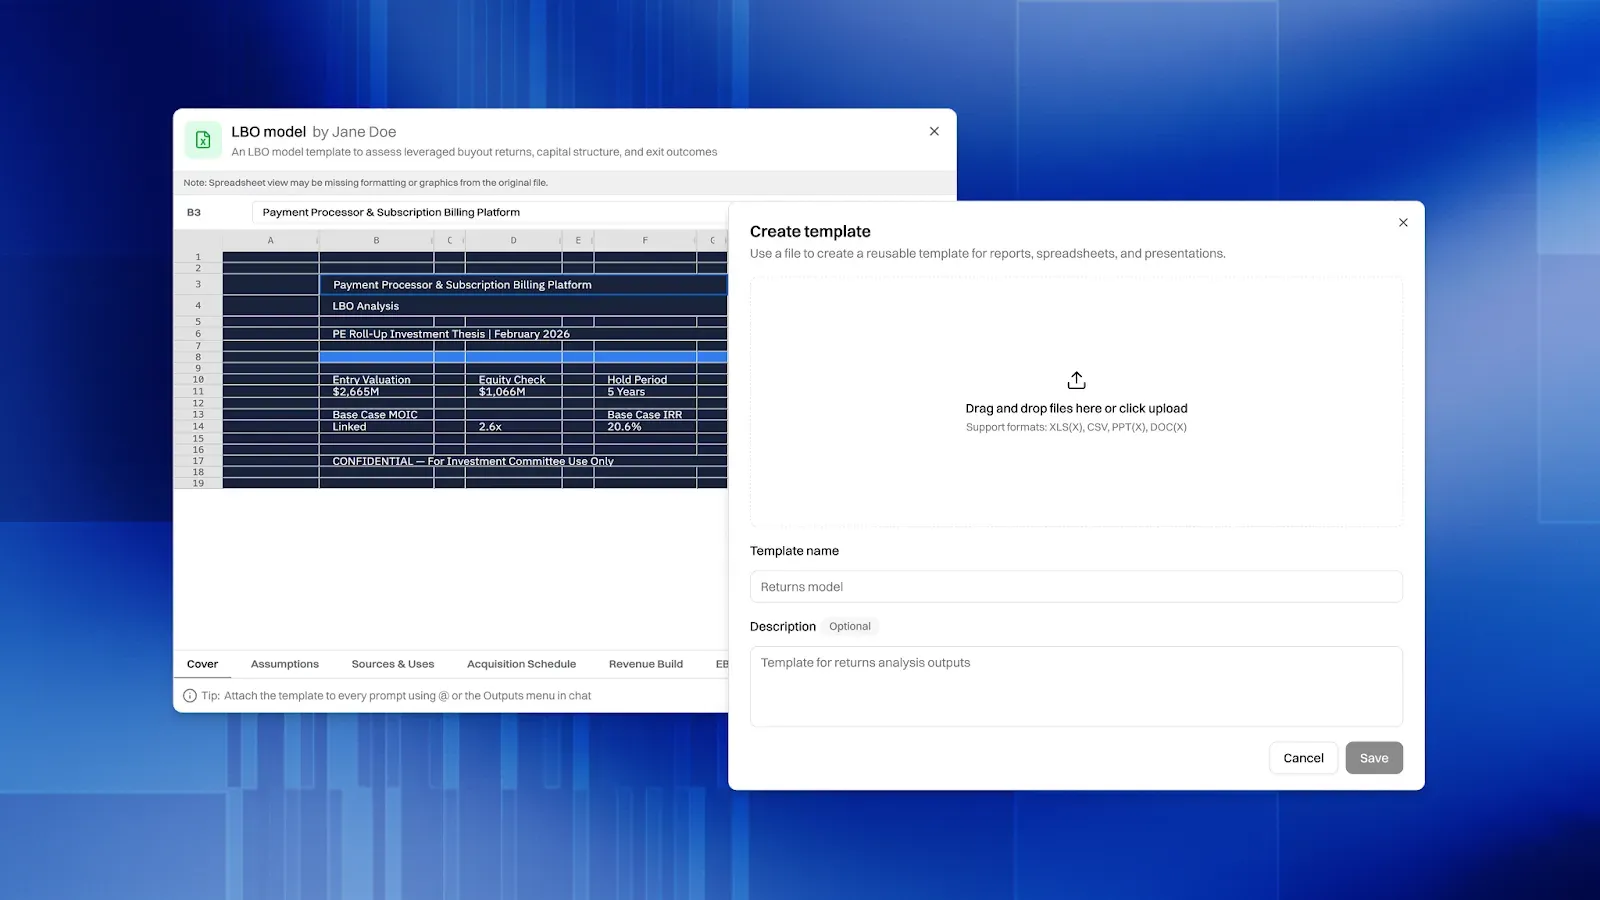Click the green spreadsheet file icon
Image resolution: width=1600 pixels, height=900 pixels.
click(x=203, y=140)
